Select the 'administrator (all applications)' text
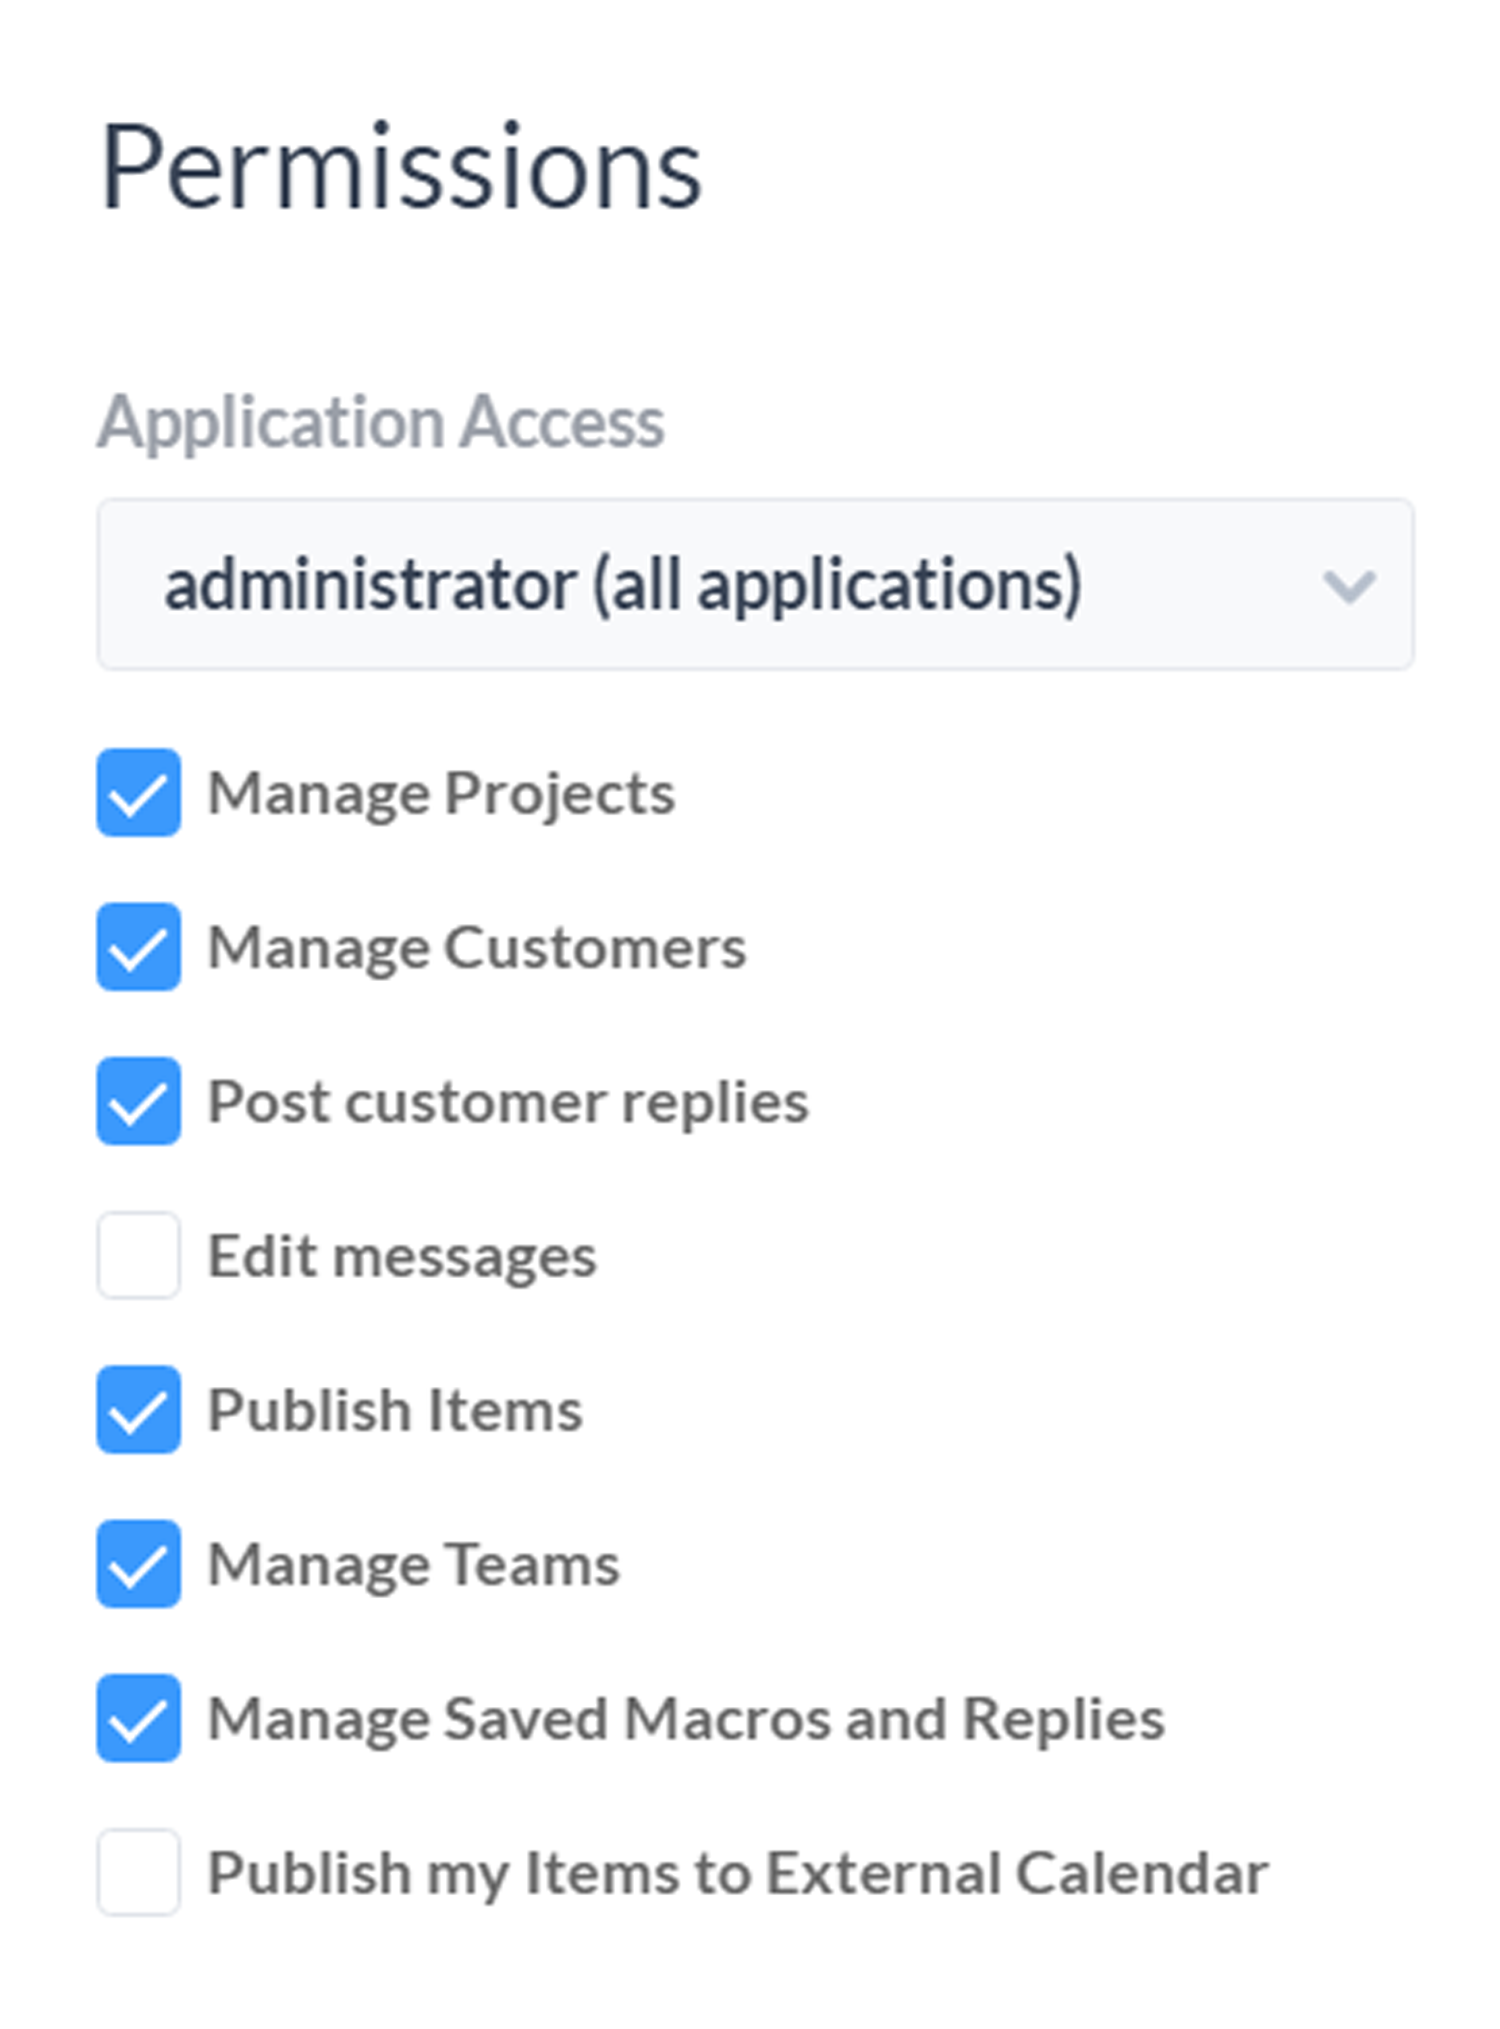 click(623, 585)
